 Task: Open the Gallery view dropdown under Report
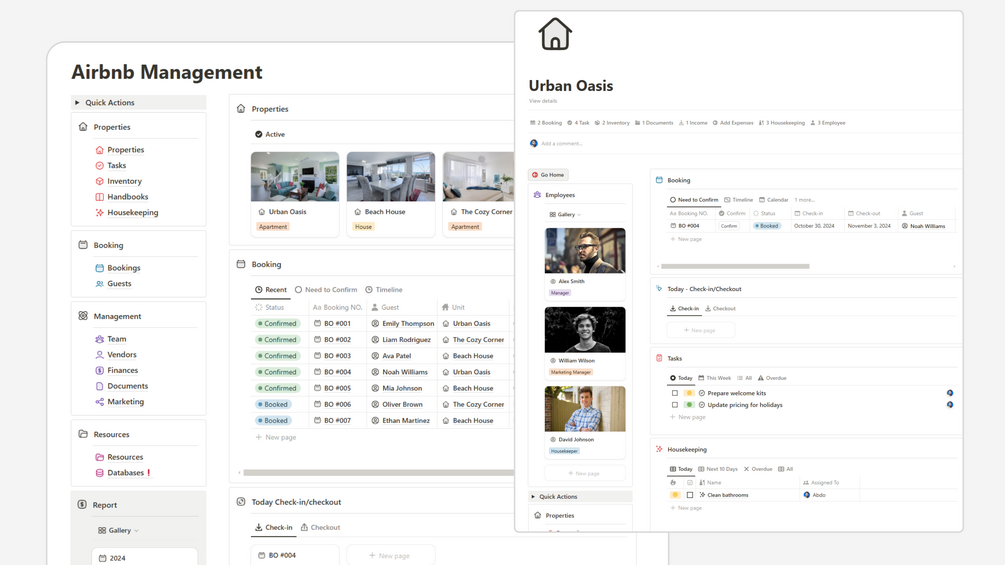pyautogui.click(x=119, y=530)
